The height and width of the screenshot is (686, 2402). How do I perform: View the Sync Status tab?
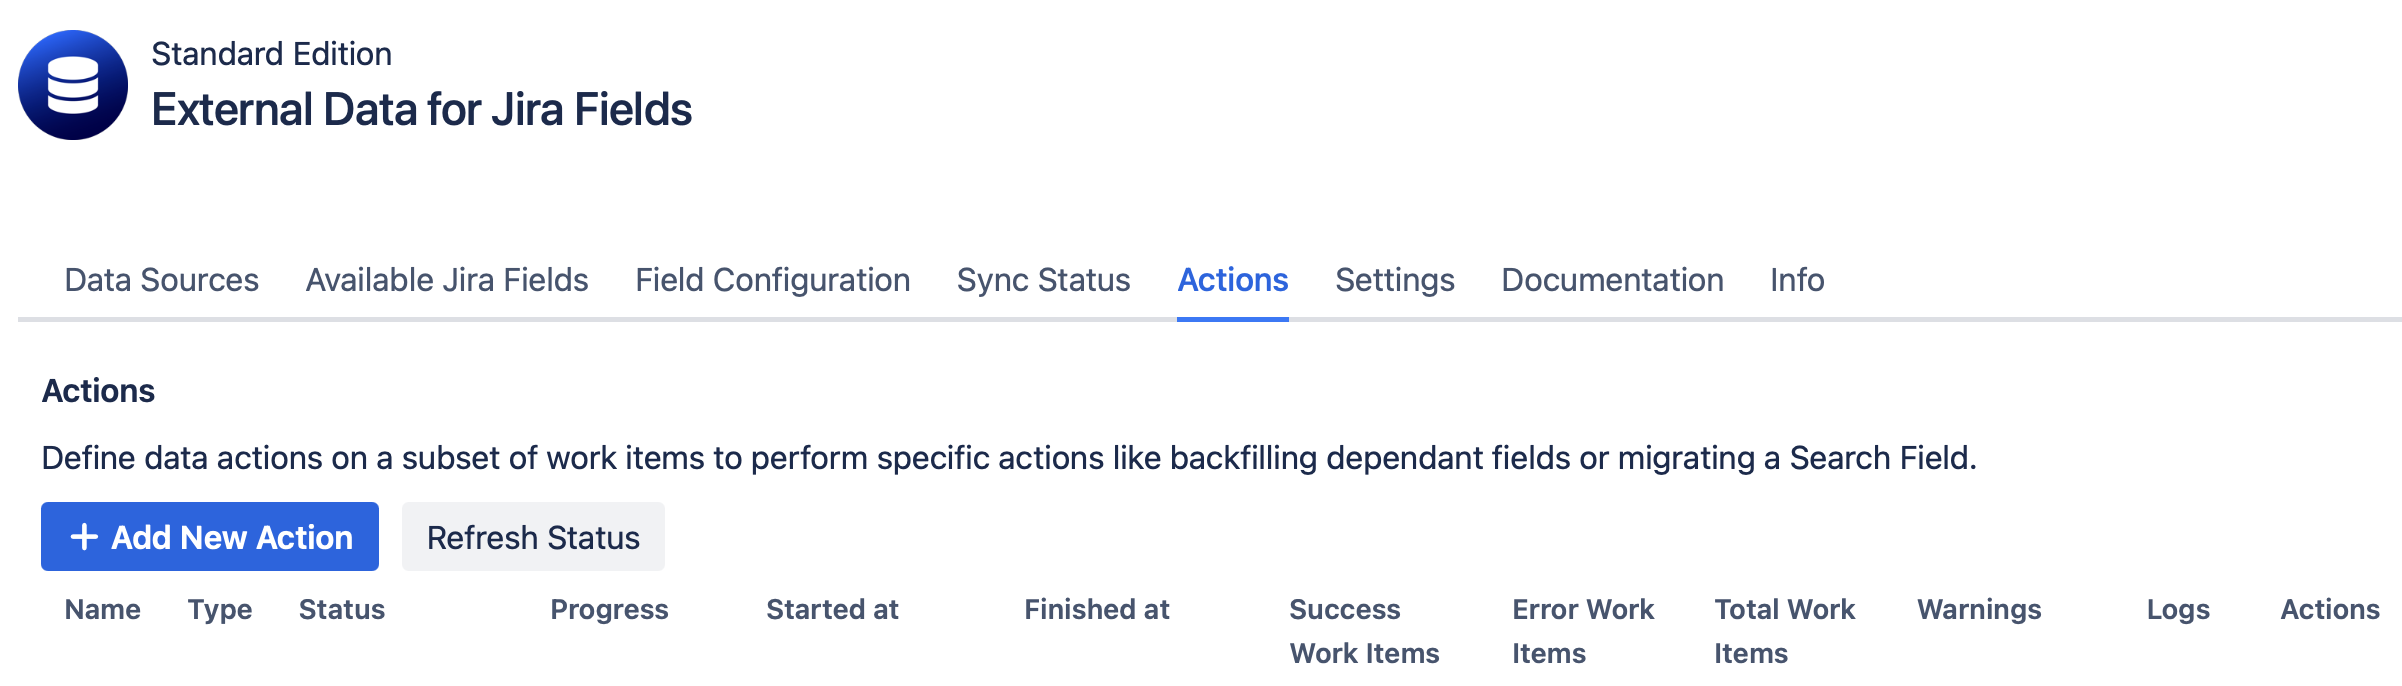(x=1042, y=281)
